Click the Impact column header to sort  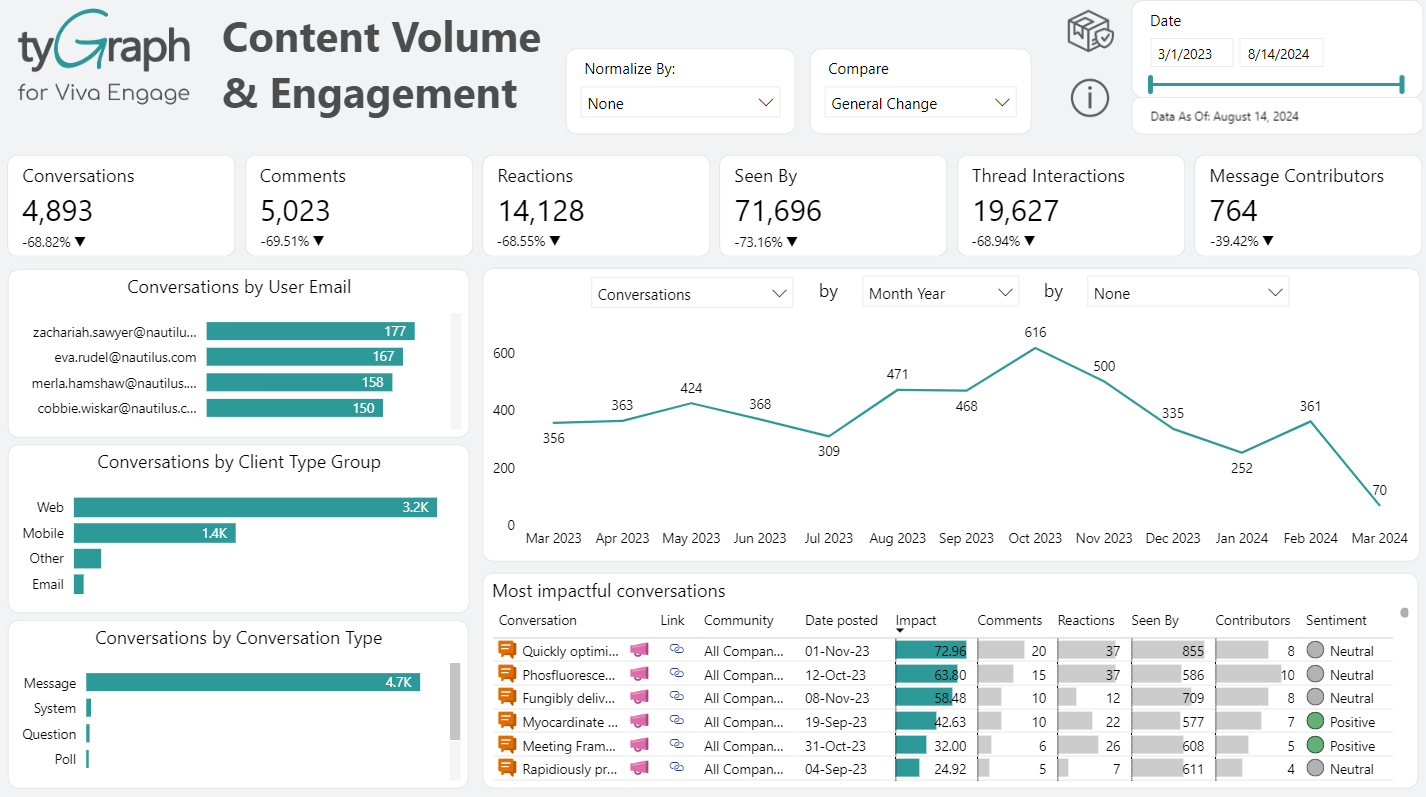click(916, 620)
